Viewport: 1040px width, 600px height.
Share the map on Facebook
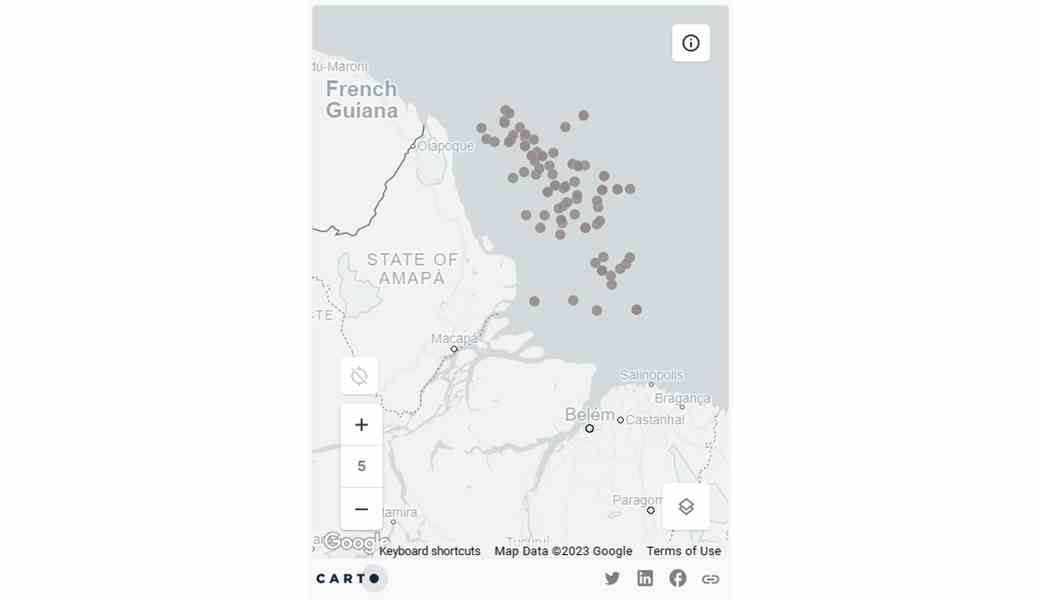[678, 578]
